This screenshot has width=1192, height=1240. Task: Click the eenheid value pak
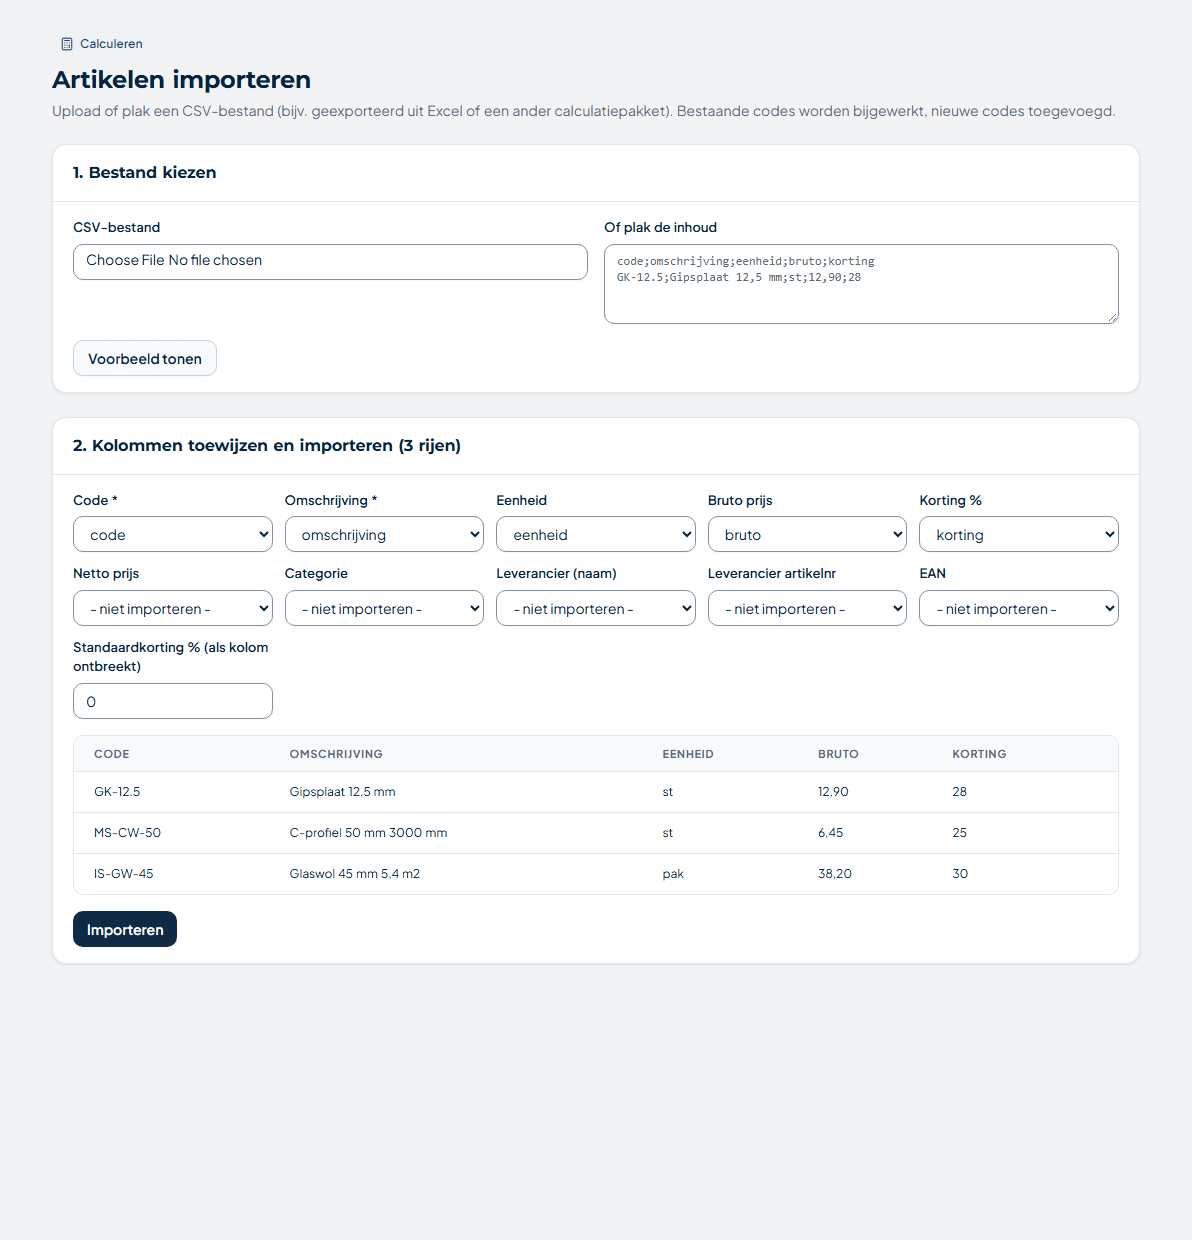click(x=673, y=874)
